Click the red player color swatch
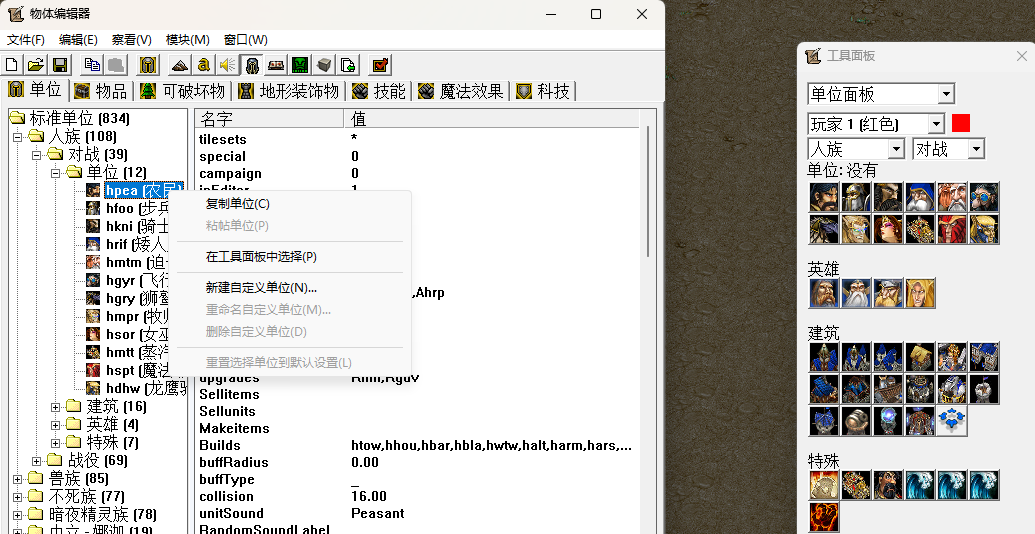The width and height of the screenshot is (1035, 534). 961,123
